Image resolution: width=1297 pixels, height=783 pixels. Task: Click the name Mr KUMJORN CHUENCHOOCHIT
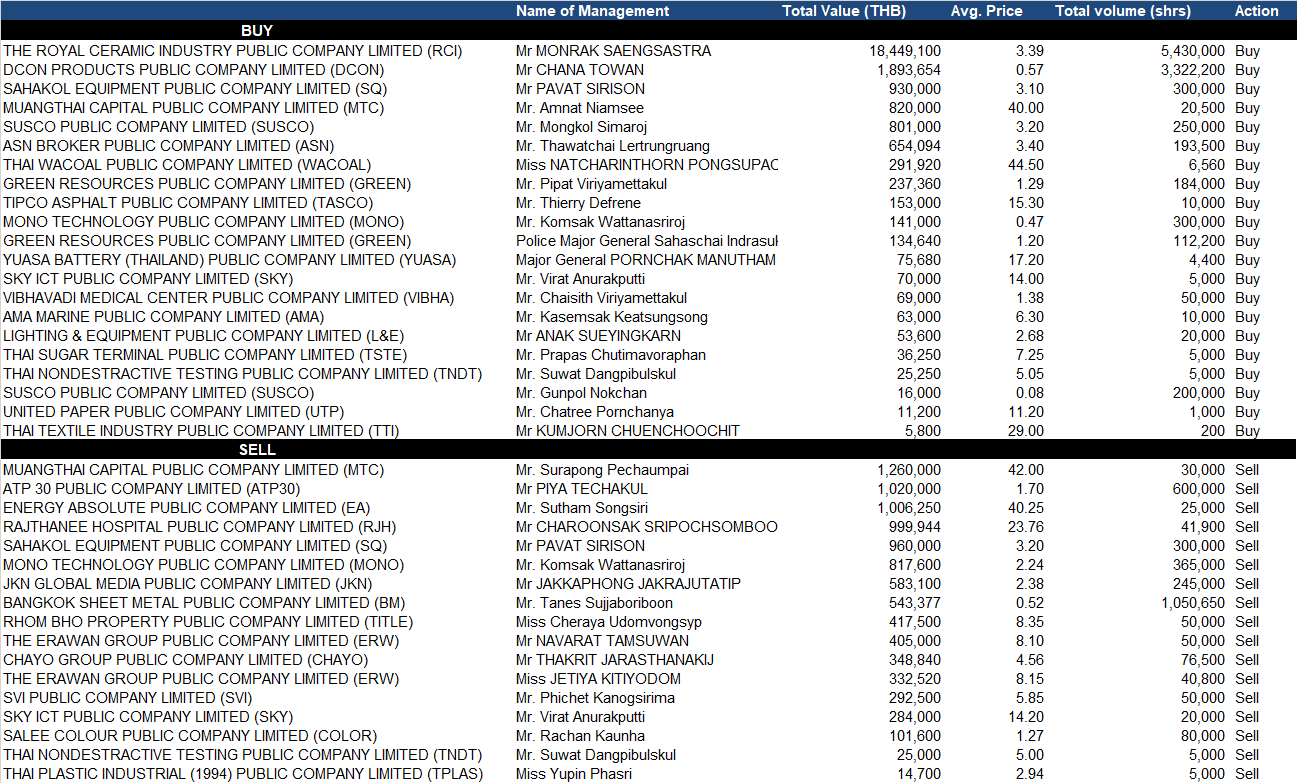(628, 430)
